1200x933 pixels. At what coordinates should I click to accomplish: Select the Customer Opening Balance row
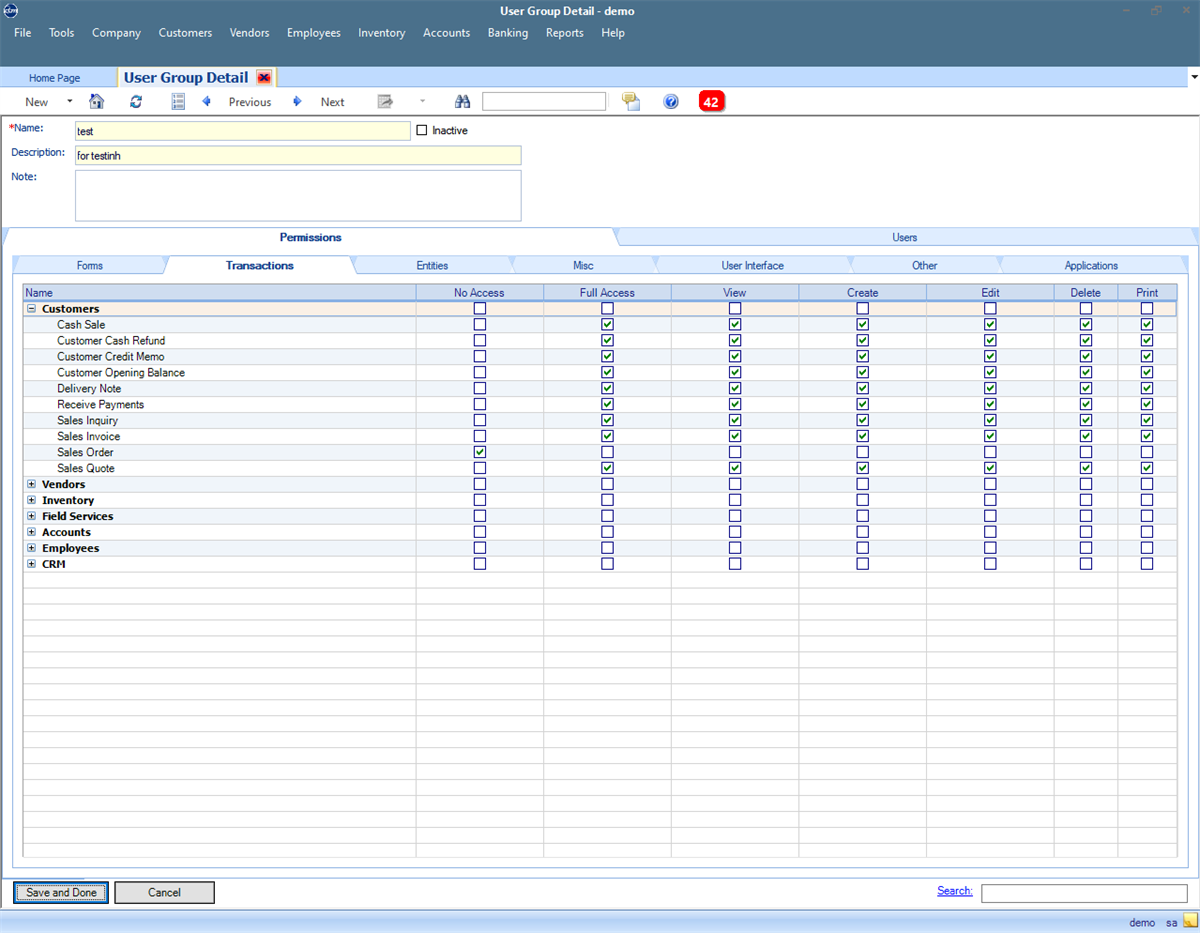[x=600, y=373]
